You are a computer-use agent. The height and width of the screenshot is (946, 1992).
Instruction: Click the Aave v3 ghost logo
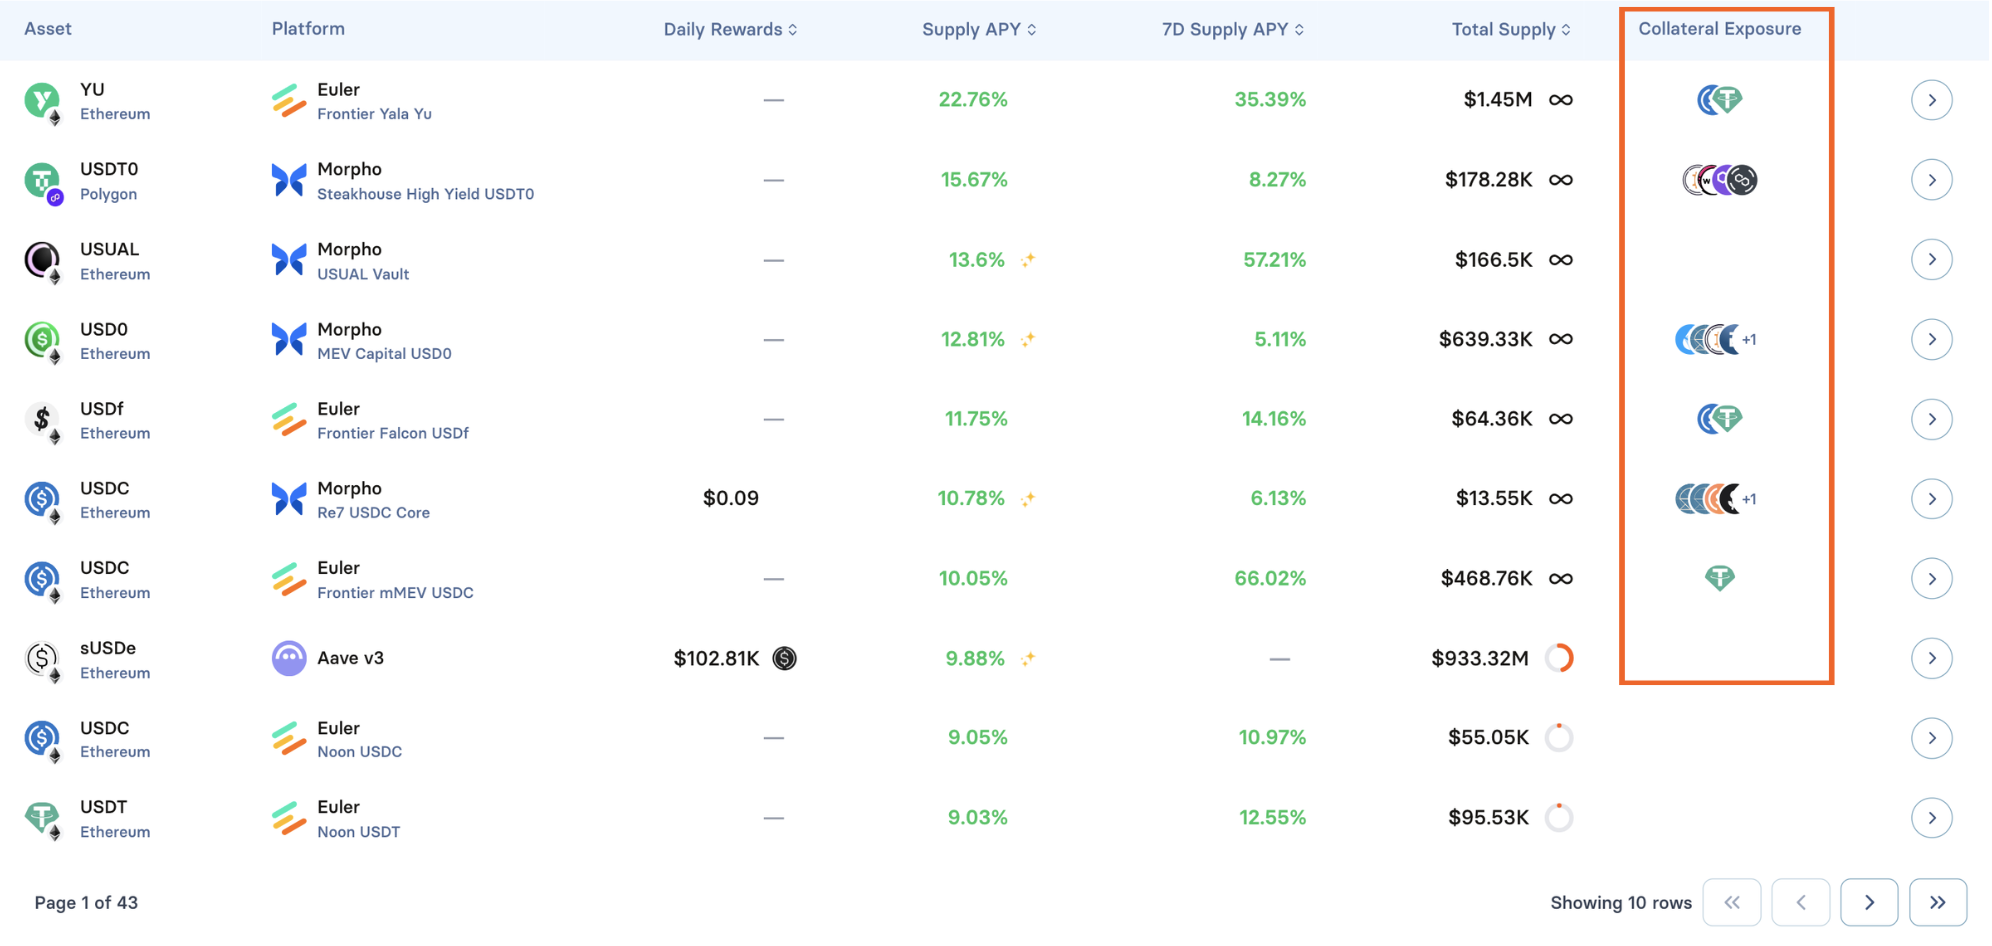click(289, 658)
